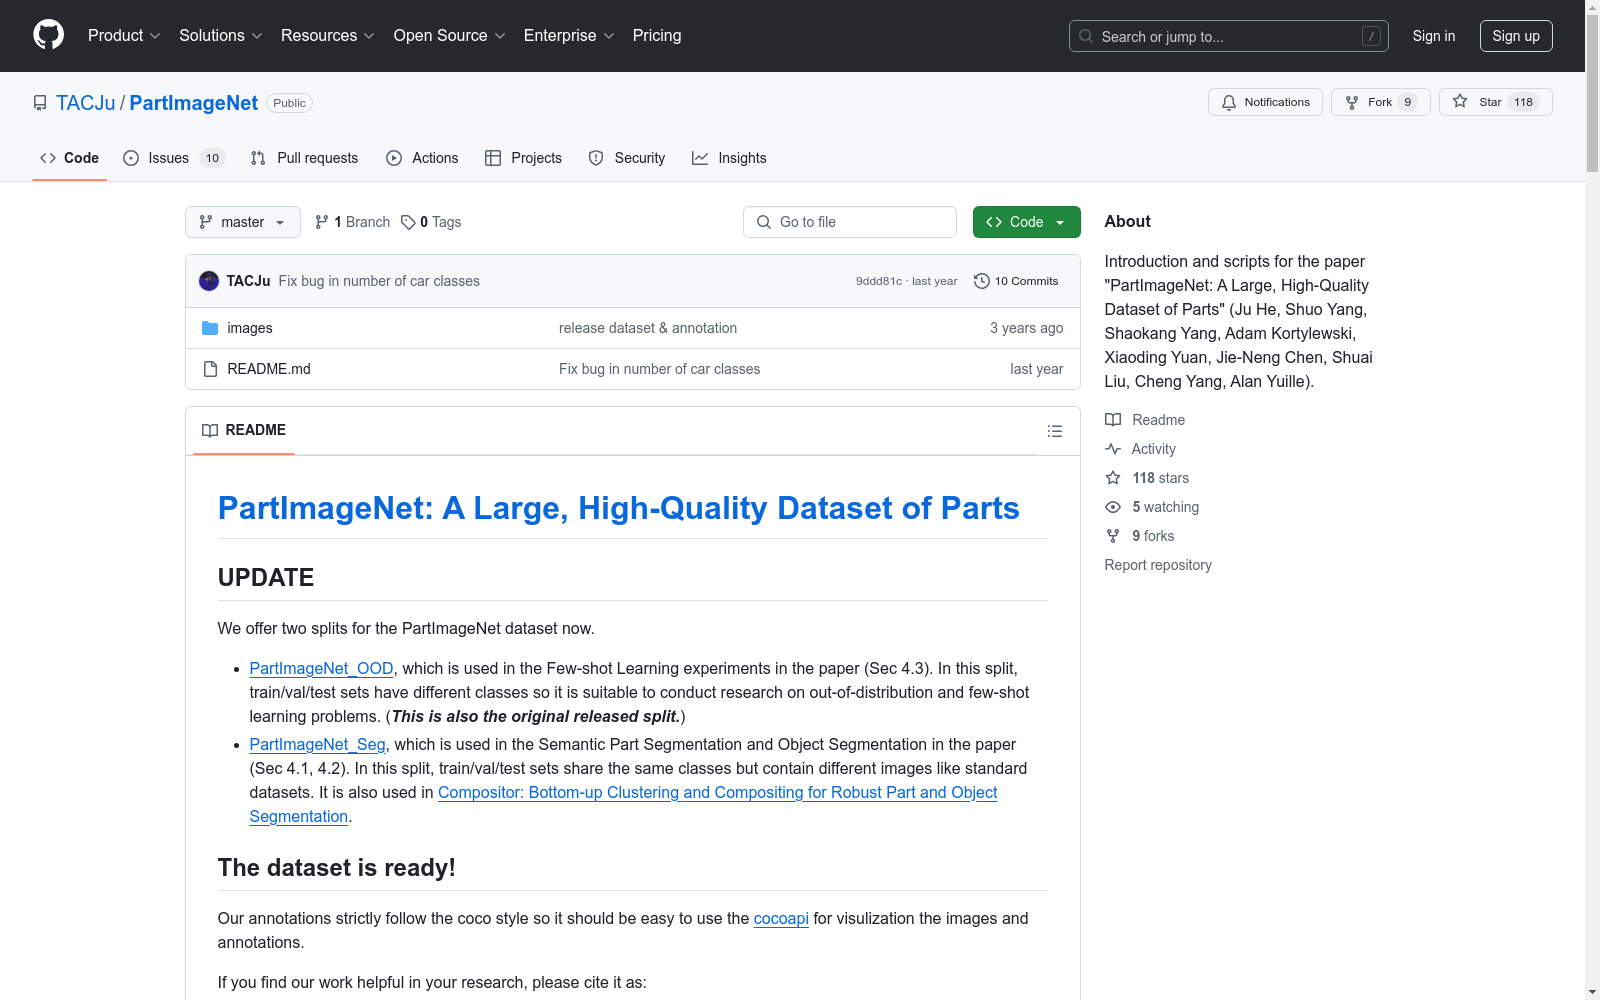This screenshot has height=1000, width=1600.
Task: Expand the Open Source menu
Action: [450, 35]
